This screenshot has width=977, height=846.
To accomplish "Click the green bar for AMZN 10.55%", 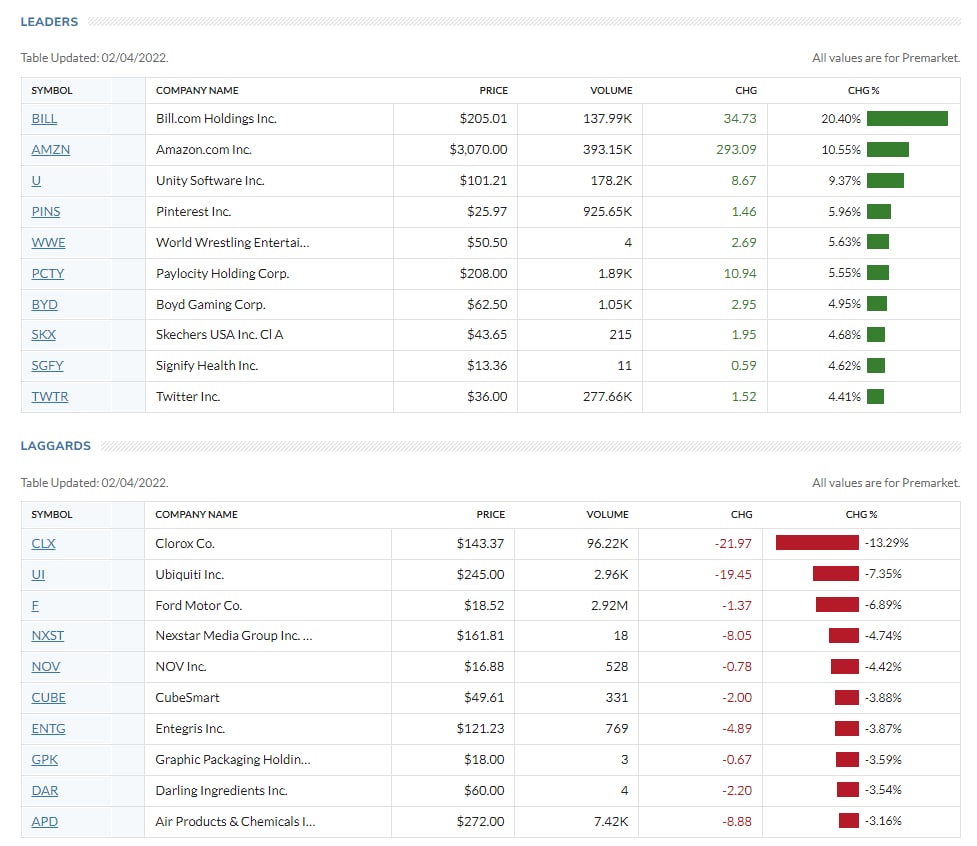I will pos(888,150).
